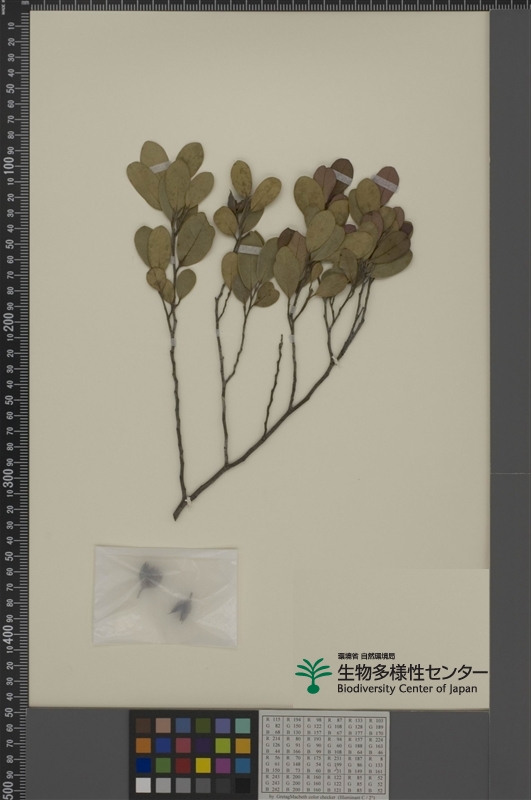Screen dimensions: 531x800
Task: Select the dark brown swatch in the top row
Action: pyautogui.click(x=143, y=726)
